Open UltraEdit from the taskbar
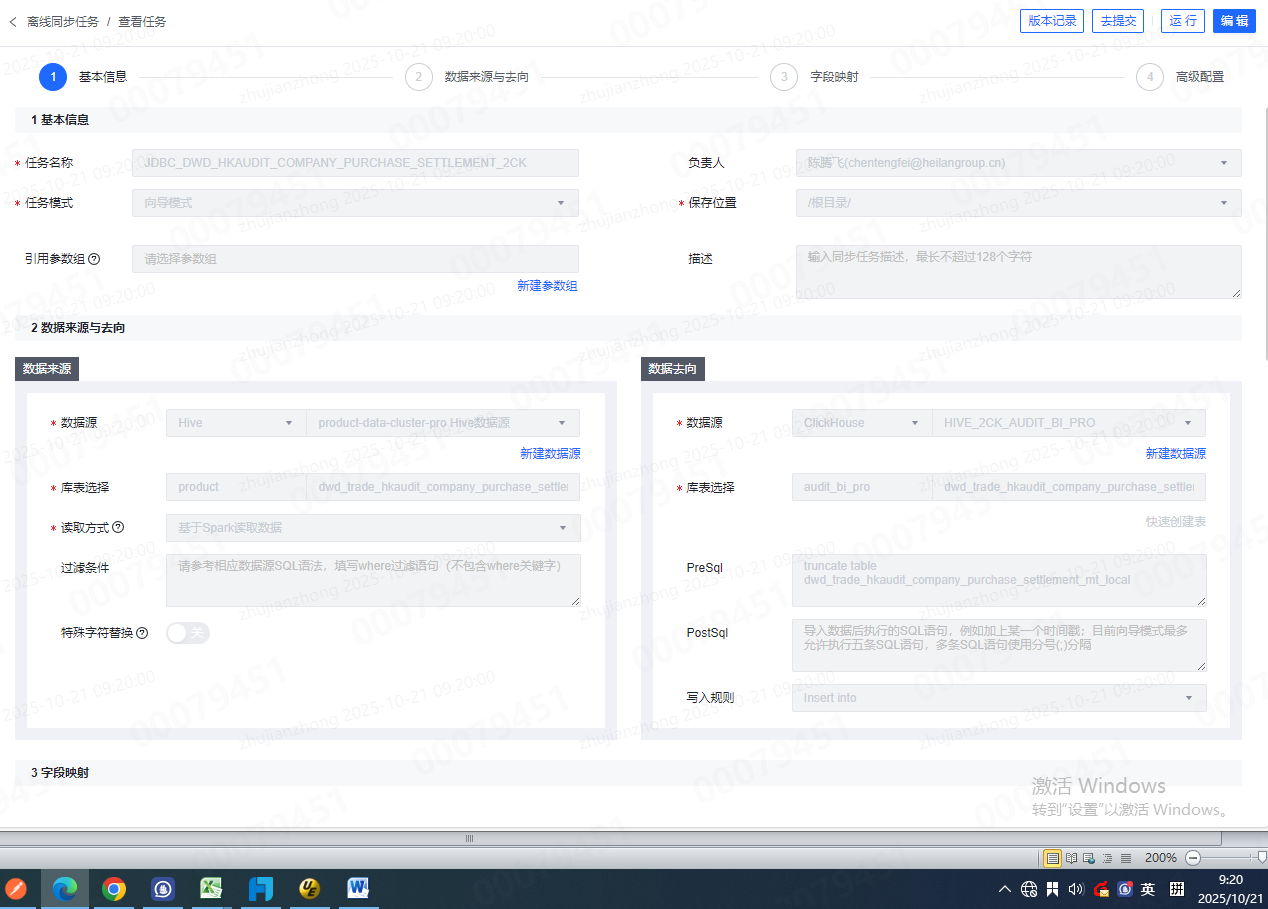1268x909 pixels. click(310, 889)
